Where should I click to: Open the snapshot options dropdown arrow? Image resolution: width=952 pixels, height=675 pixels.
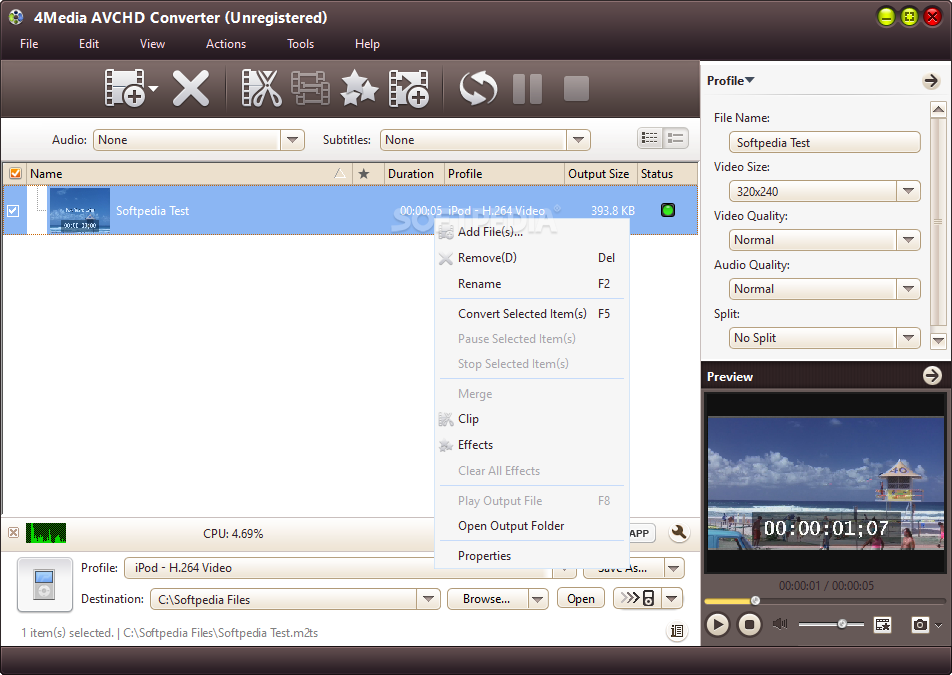939,625
